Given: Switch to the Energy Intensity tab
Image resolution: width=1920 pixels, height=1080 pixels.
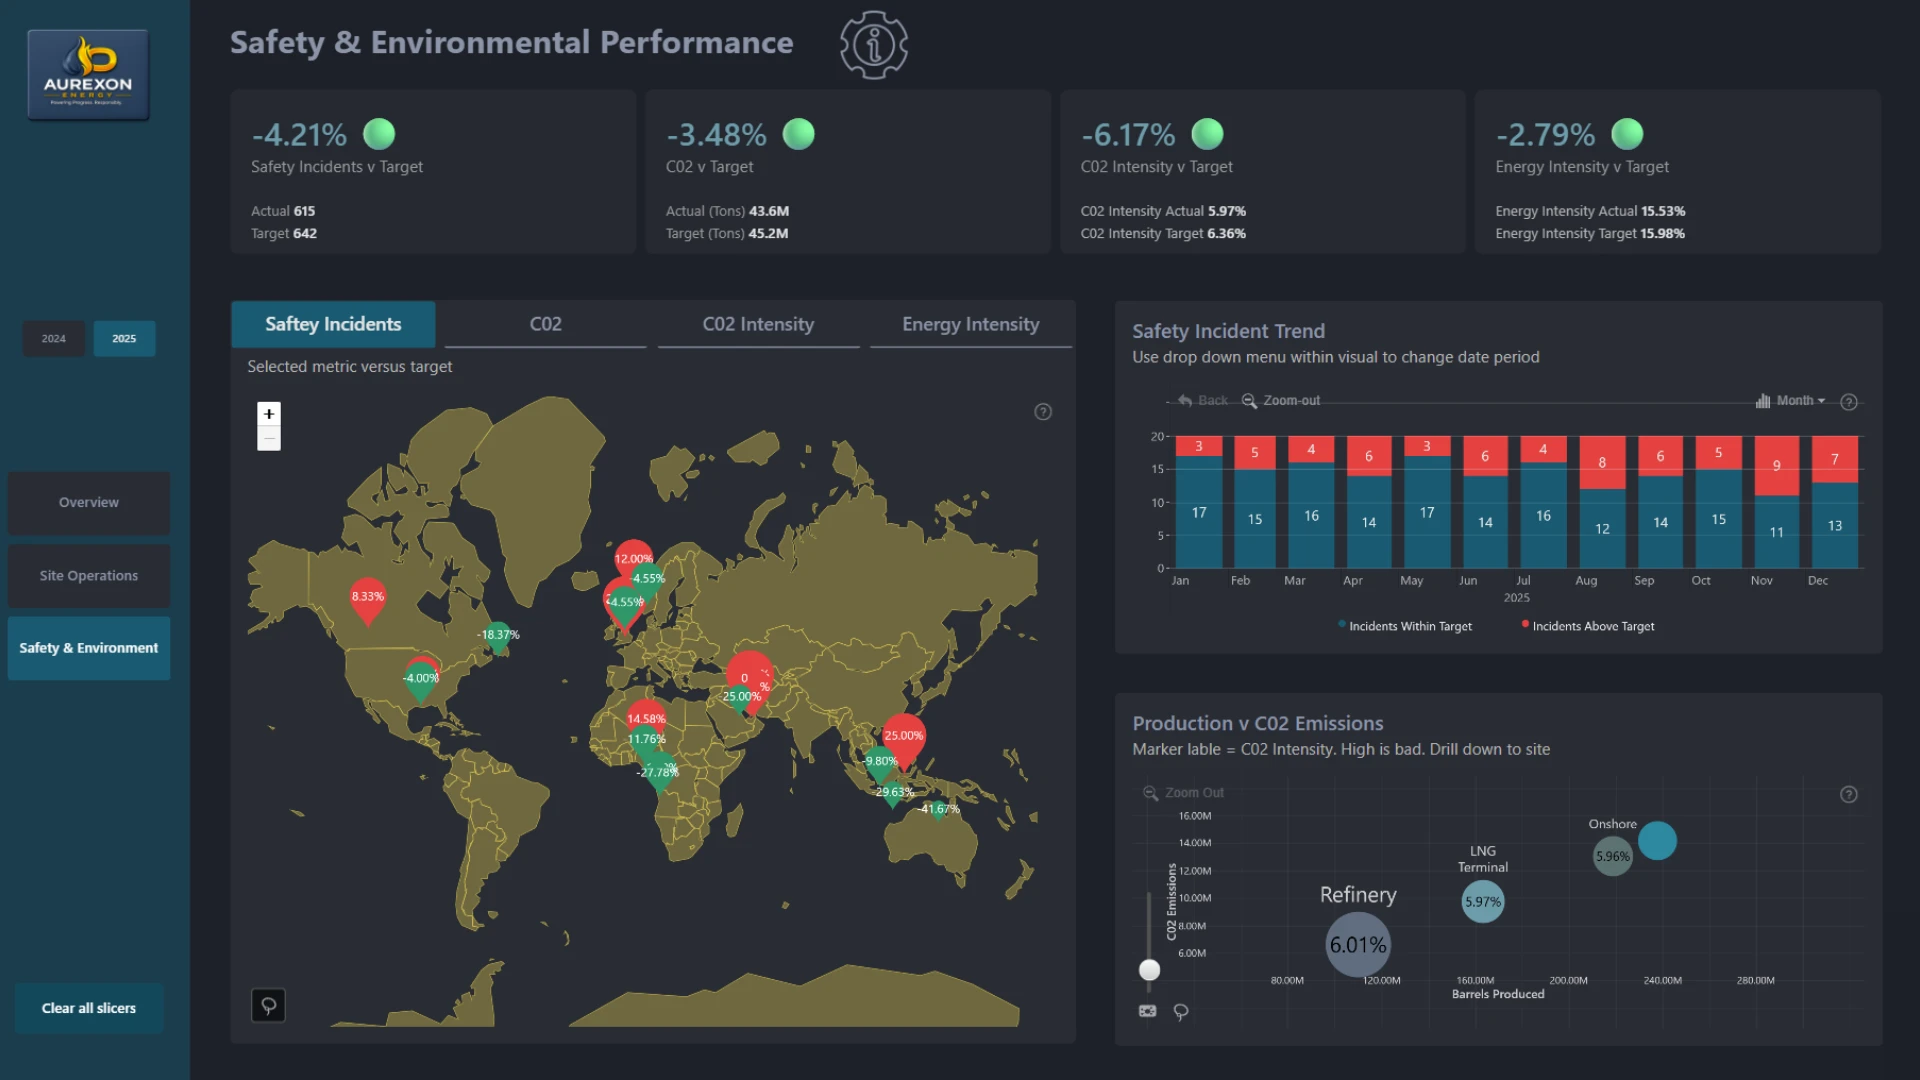Looking at the screenshot, I should [970, 324].
